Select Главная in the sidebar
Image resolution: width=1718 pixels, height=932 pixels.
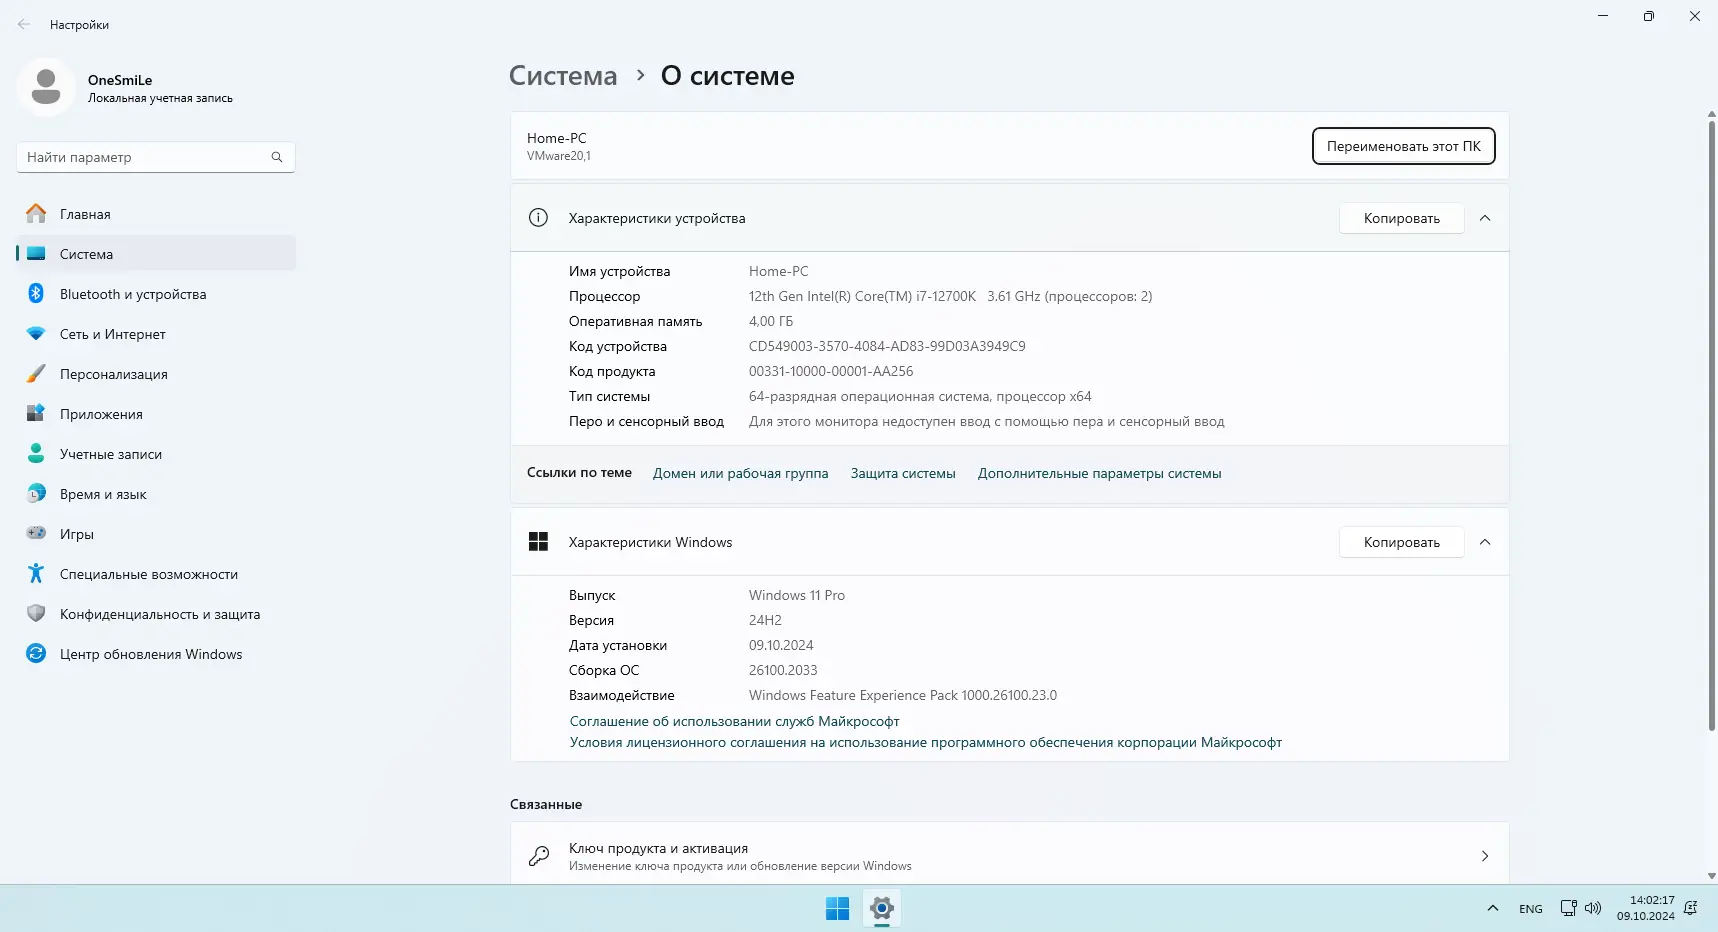tap(85, 213)
